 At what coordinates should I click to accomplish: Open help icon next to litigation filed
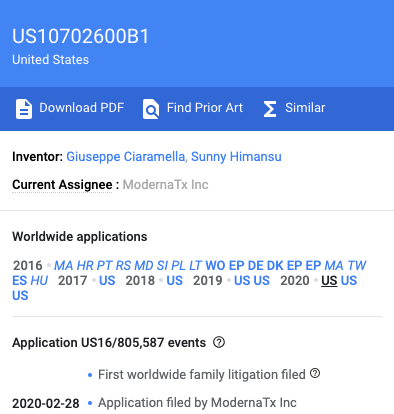(x=315, y=373)
